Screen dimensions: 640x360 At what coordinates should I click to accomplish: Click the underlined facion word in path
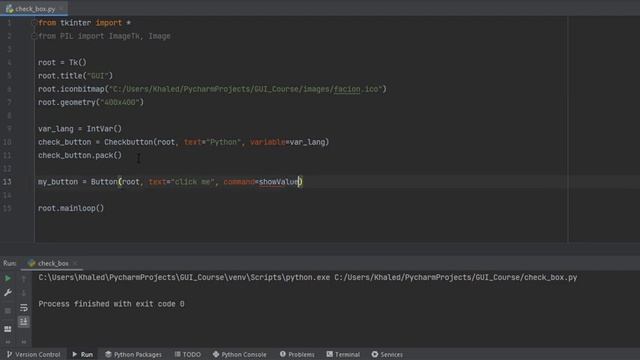point(347,89)
